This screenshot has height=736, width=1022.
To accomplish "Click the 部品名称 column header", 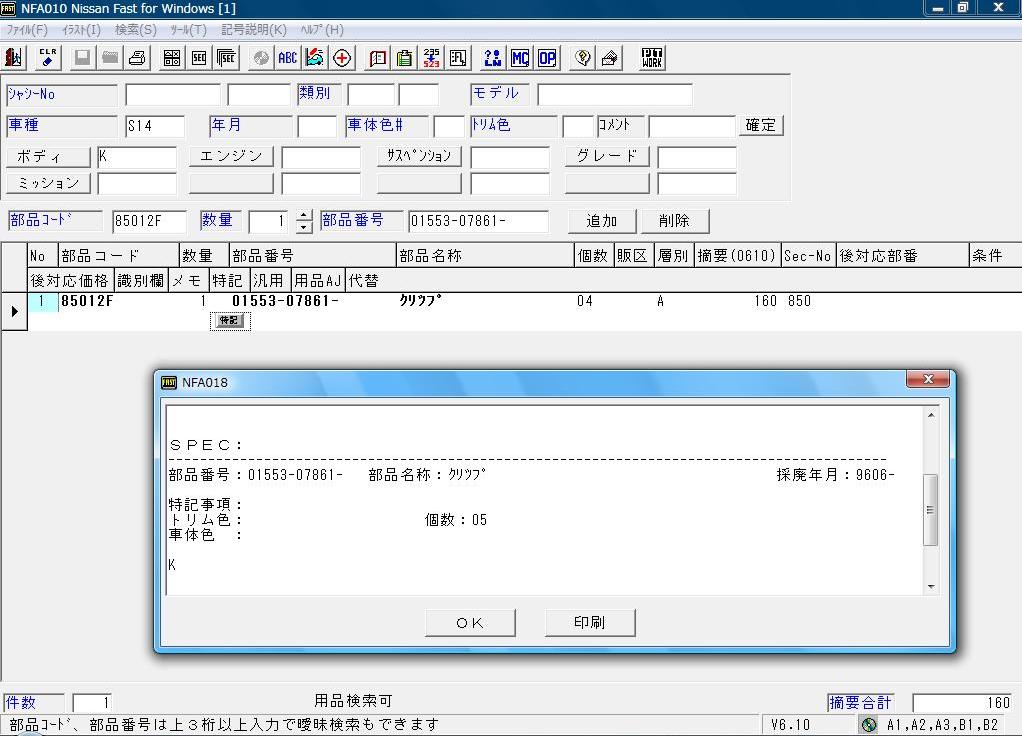I will pyautogui.click(x=486, y=256).
